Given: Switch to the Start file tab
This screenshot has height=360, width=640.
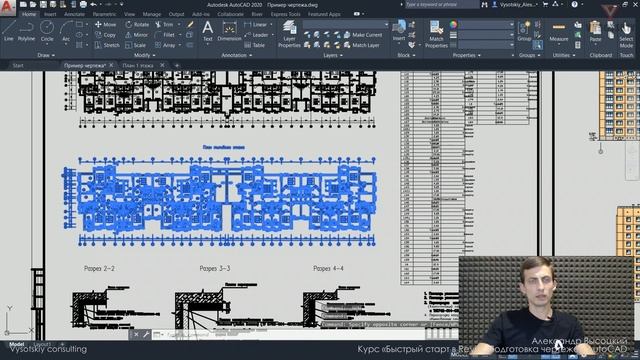Looking at the screenshot, I should 18,65.
